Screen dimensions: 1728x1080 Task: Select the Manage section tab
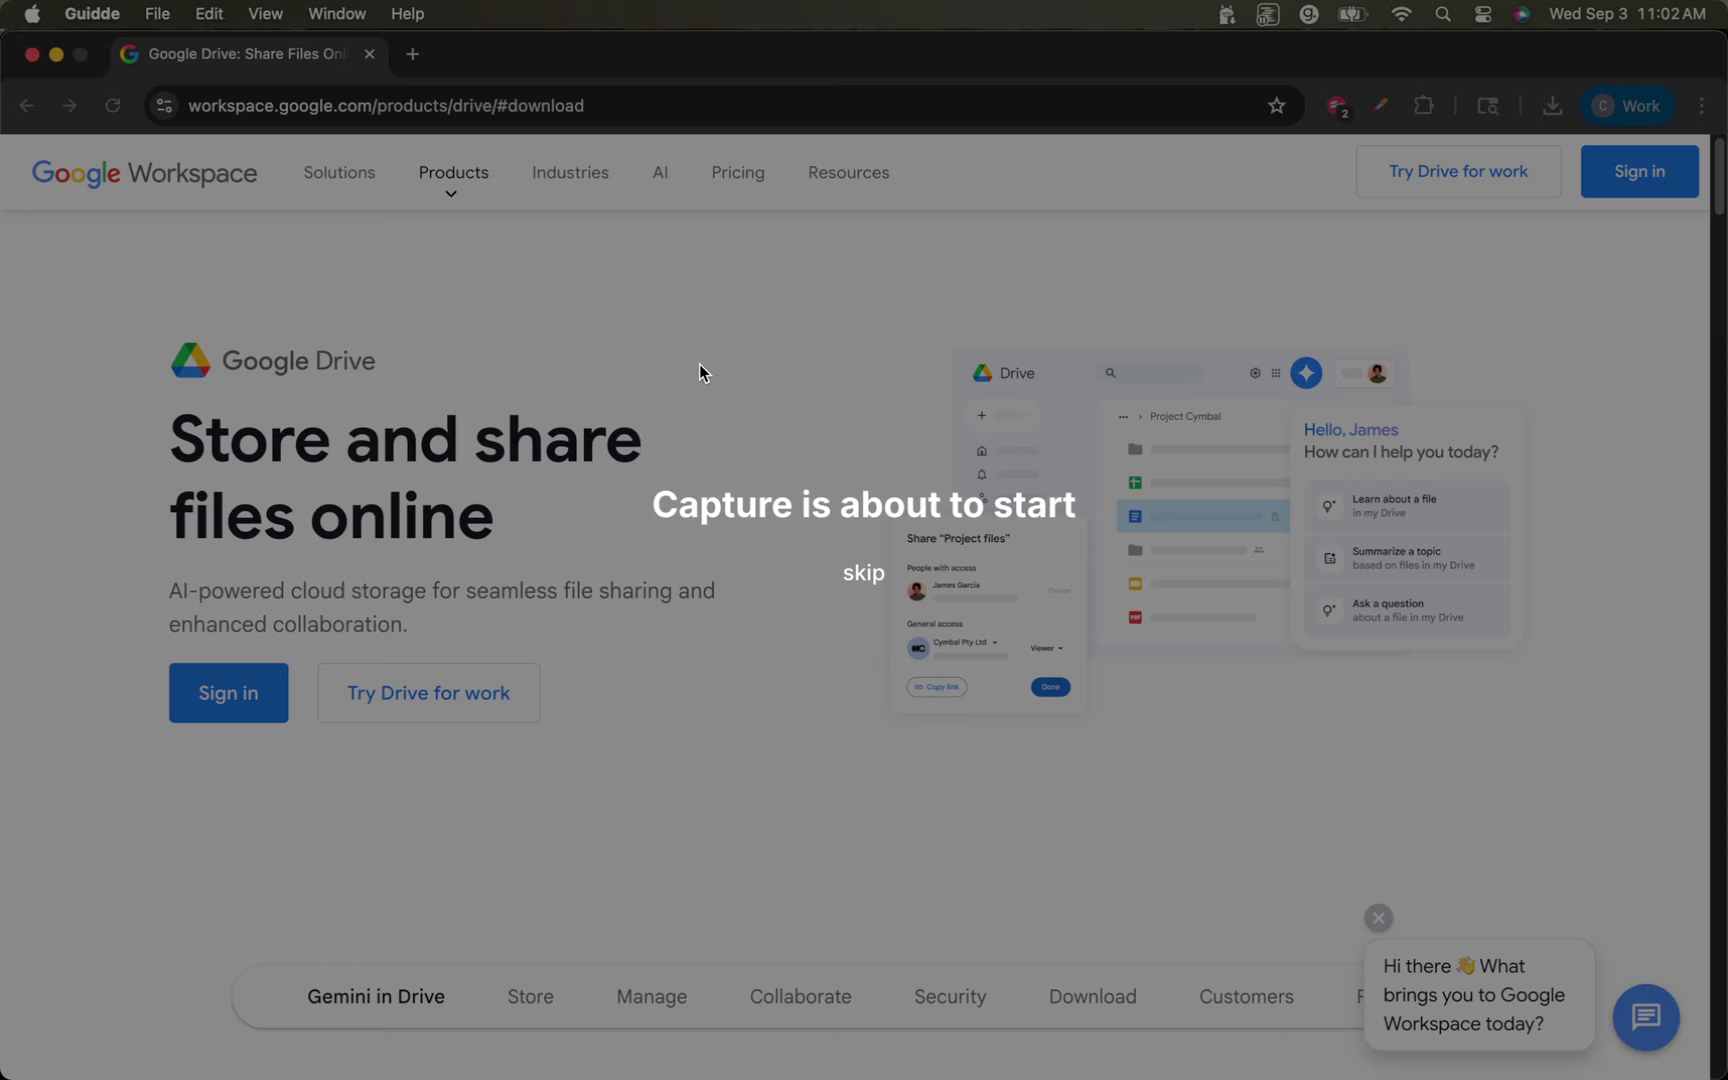tap(651, 996)
